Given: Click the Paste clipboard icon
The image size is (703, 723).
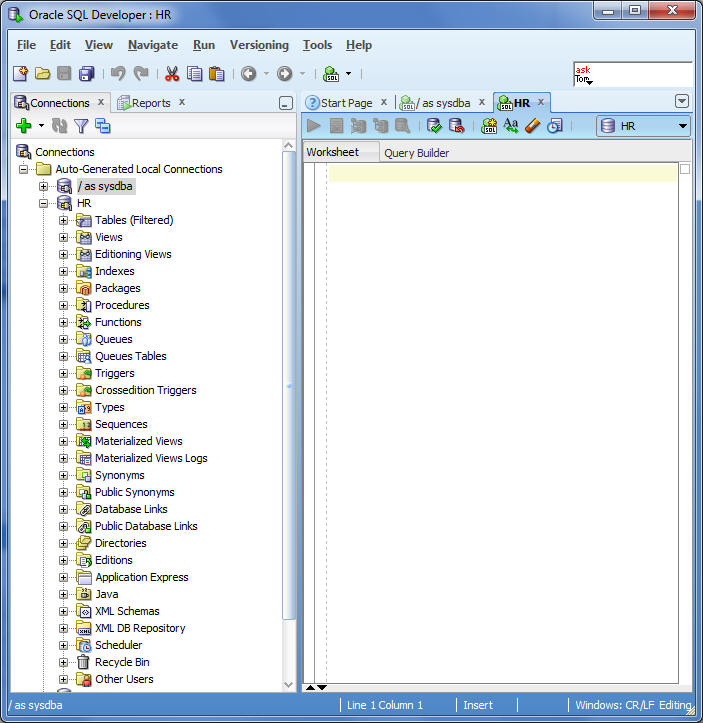Looking at the screenshot, I should (x=216, y=73).
